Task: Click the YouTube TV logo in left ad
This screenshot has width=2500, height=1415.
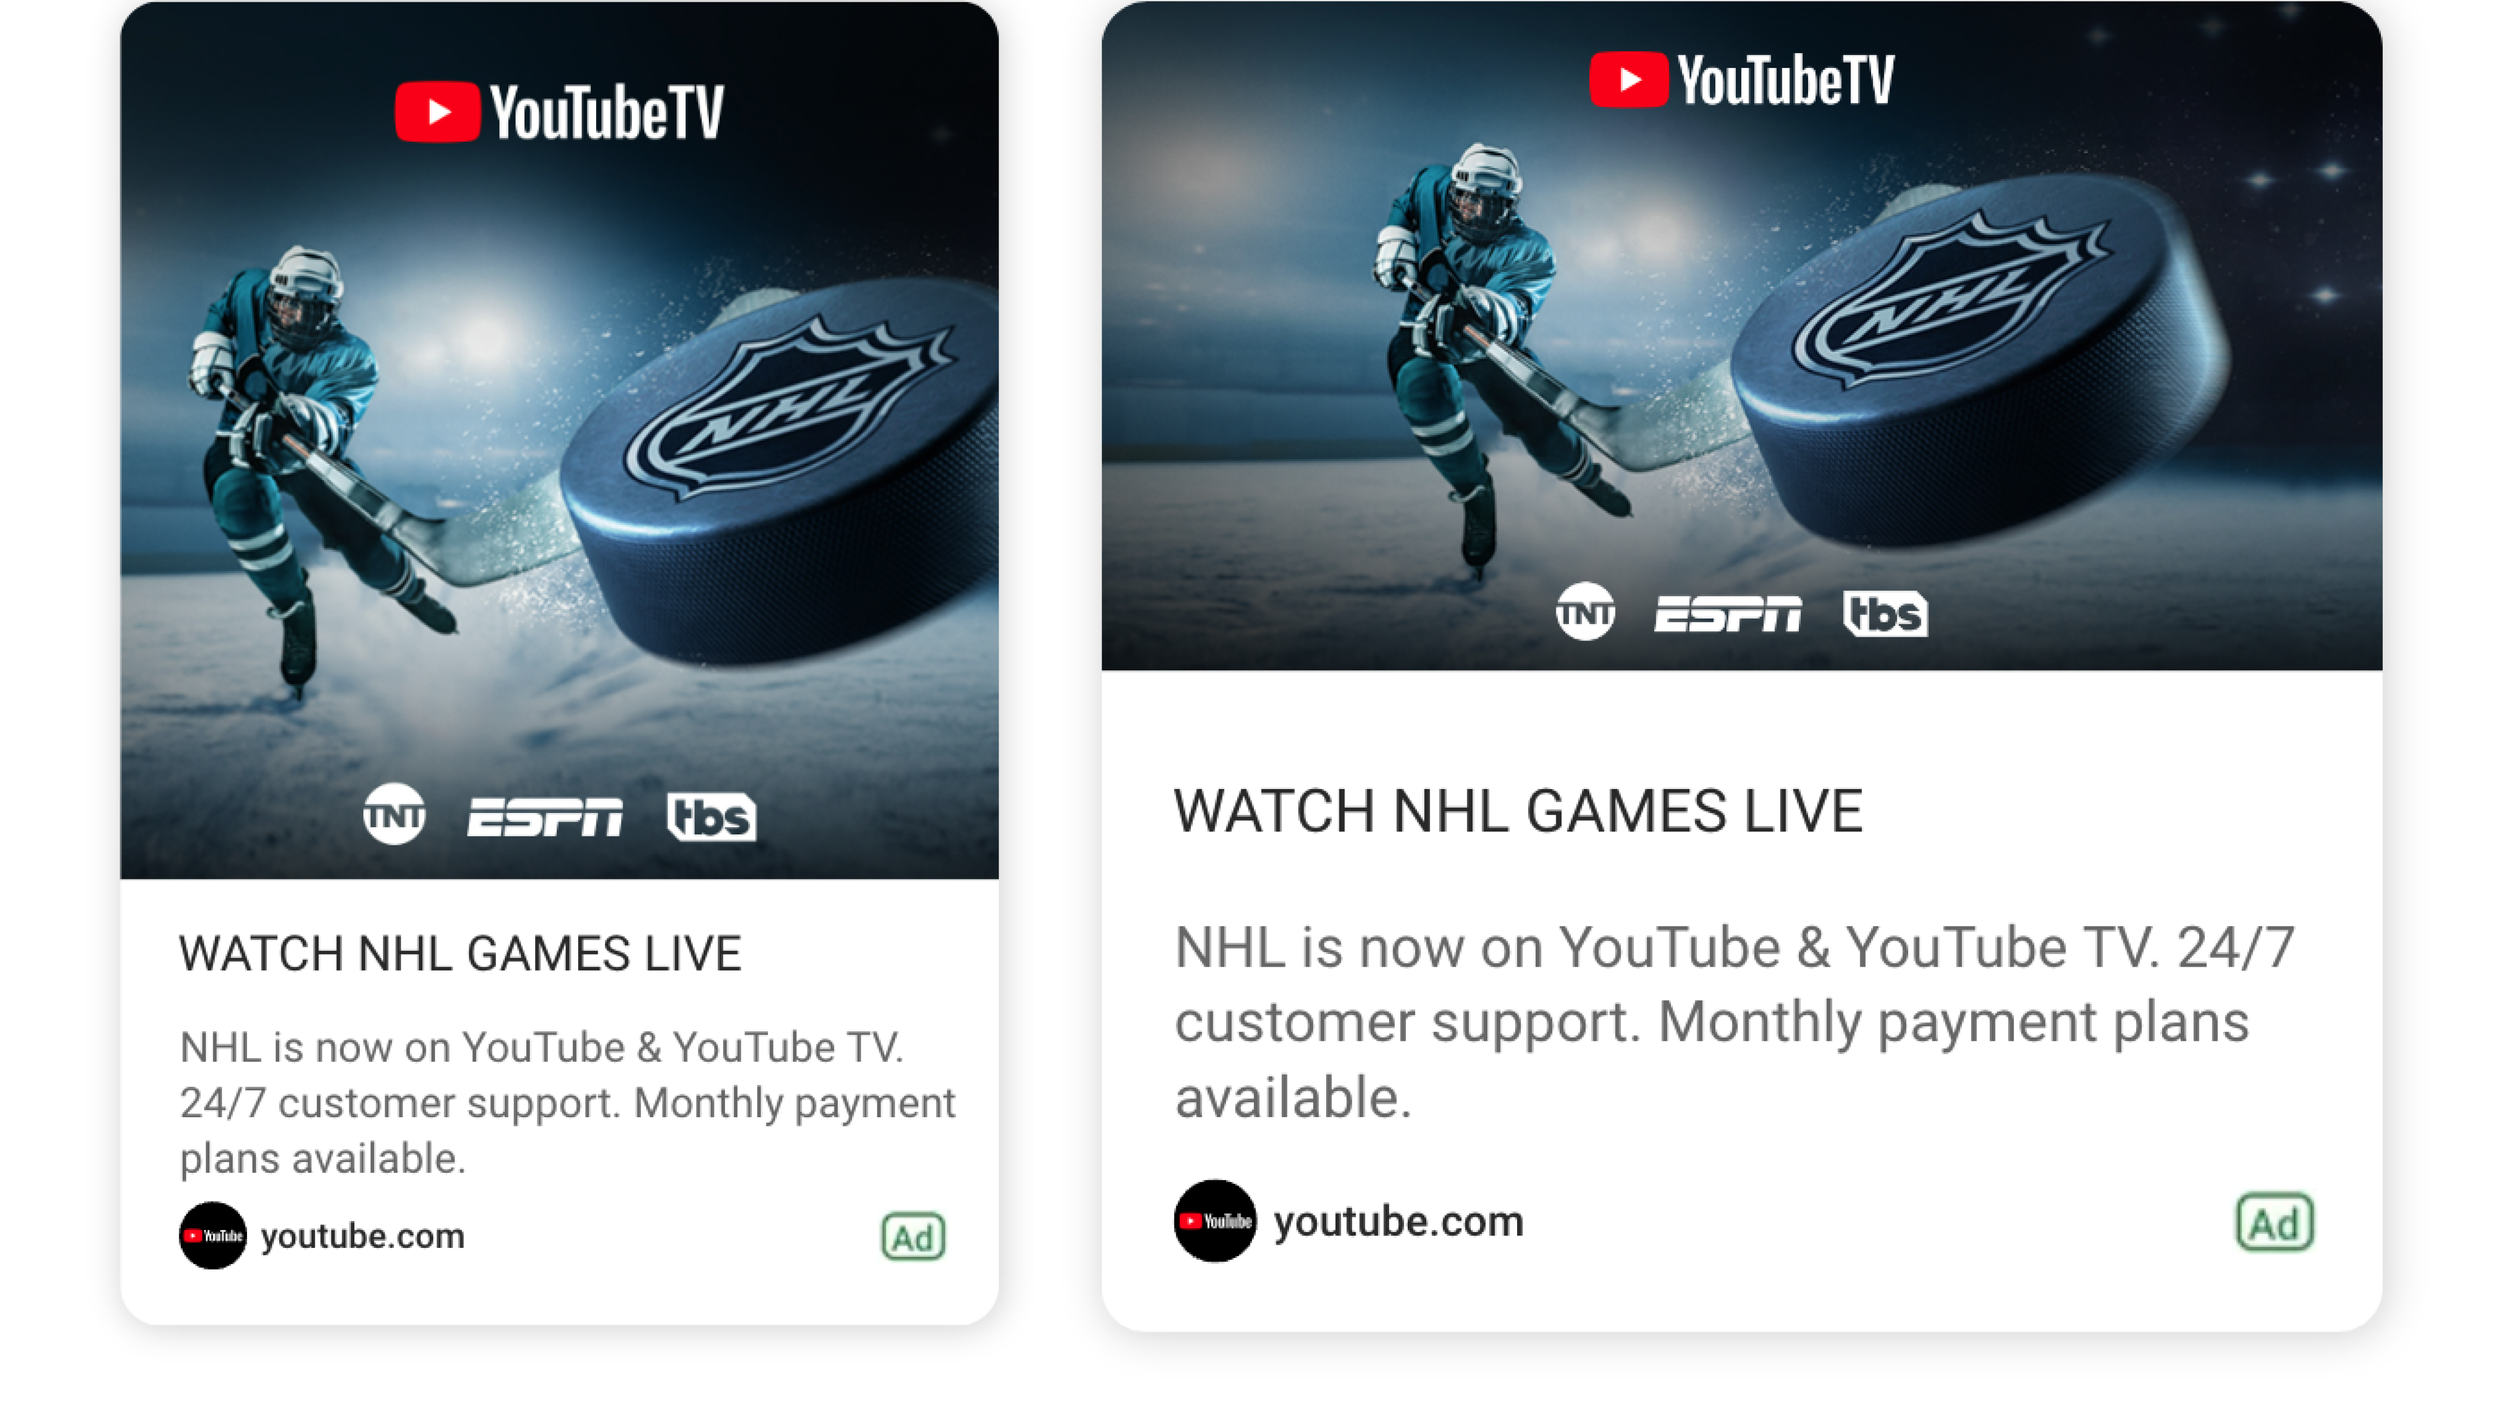Action: tap(559, 111)
